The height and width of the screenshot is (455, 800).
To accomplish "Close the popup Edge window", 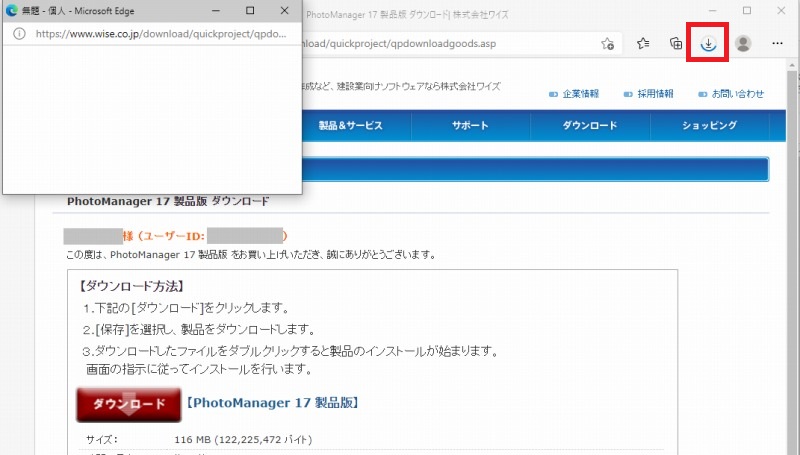I will [x=285, y=10].
